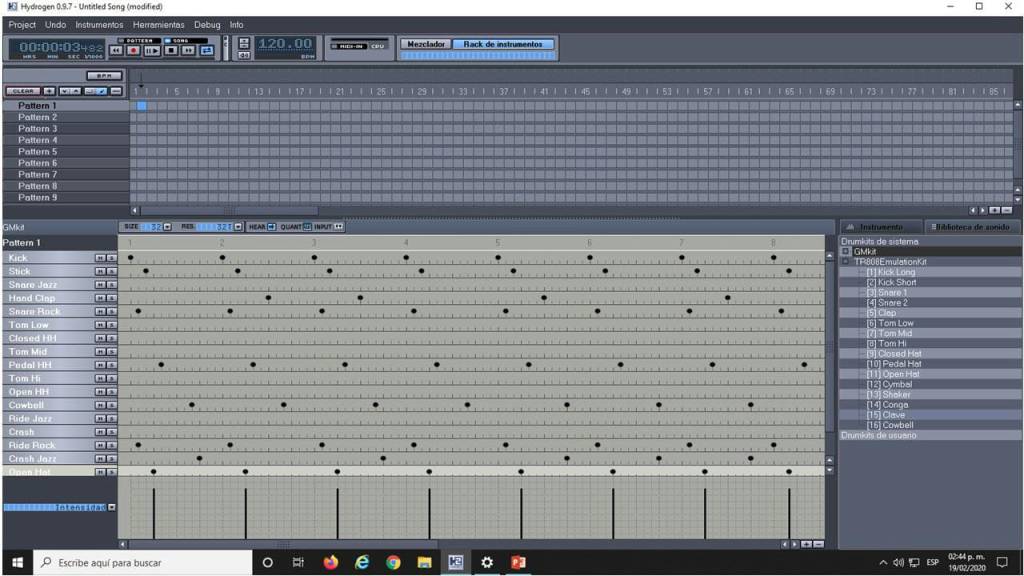Open Firefox from the Windows taskbar
1024x576 pixels.
coord(331,563)
